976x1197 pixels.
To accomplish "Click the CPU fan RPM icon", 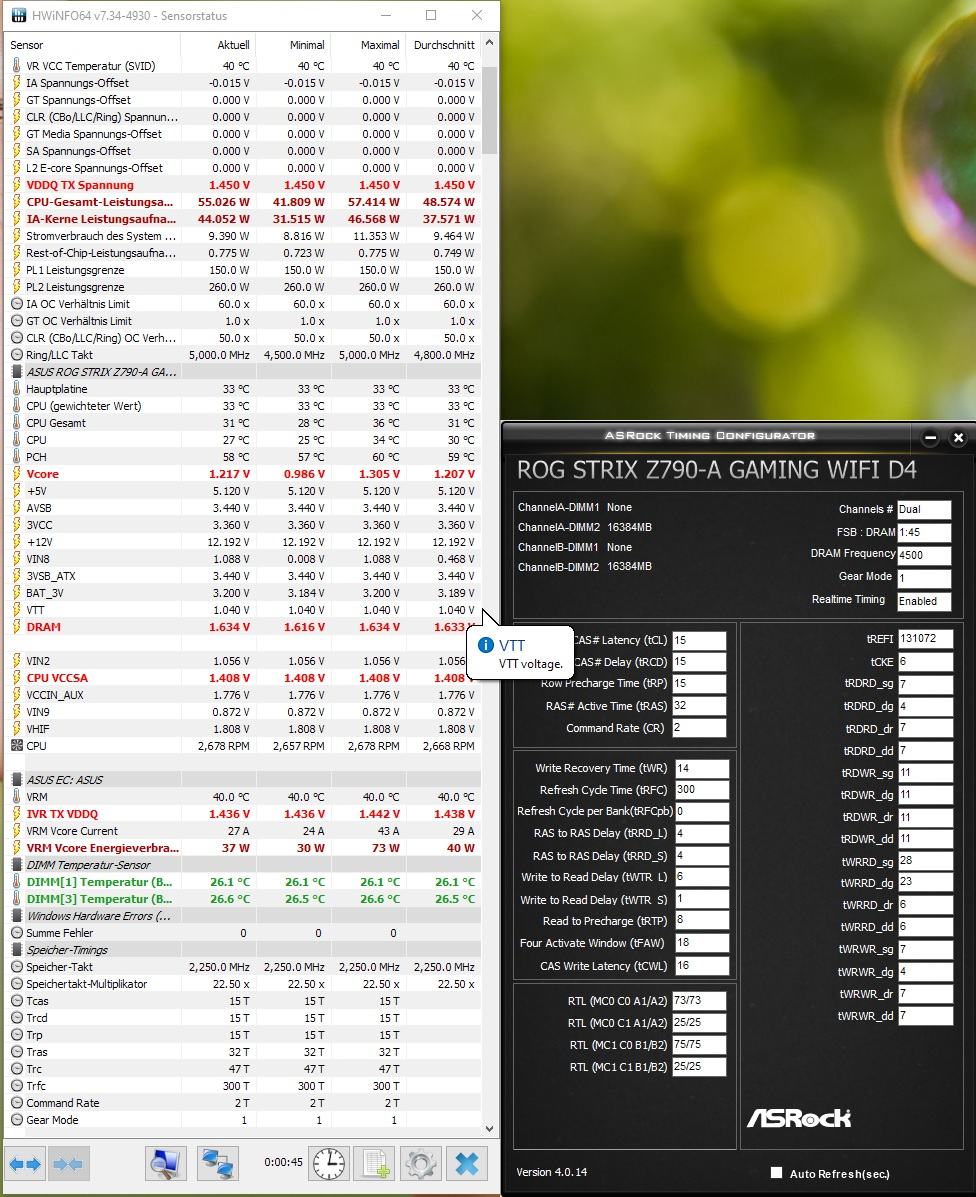I will pos(17,746).
